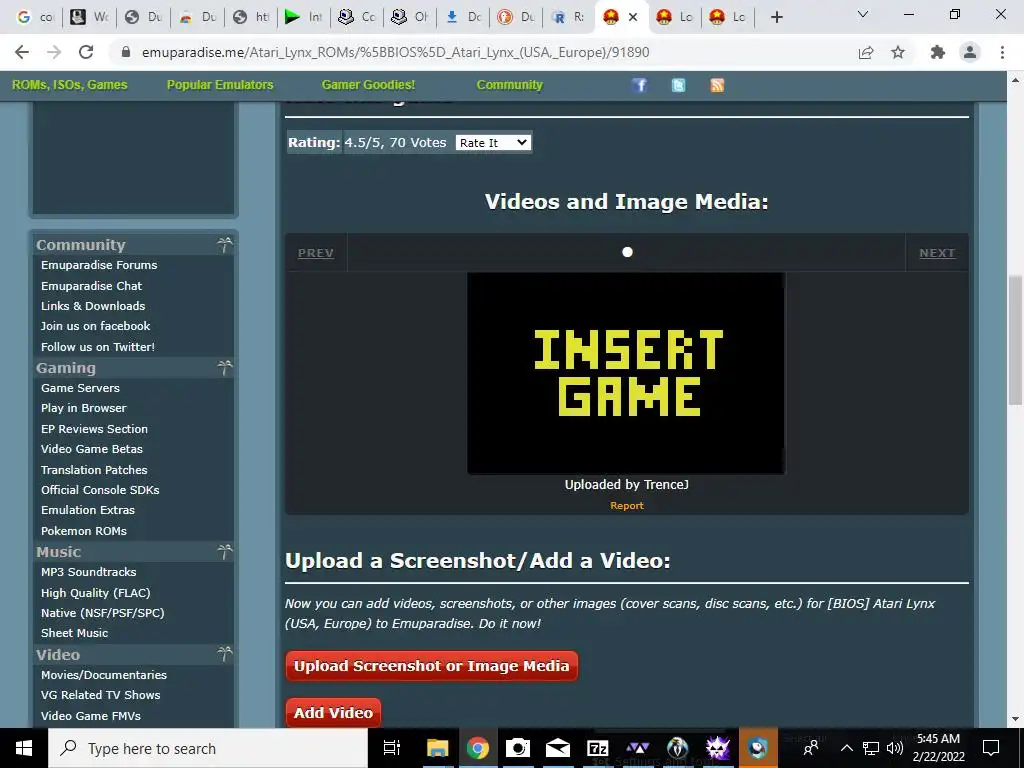Click the browser address bar URL
The image size is (1024, 768).
[396, 52]
